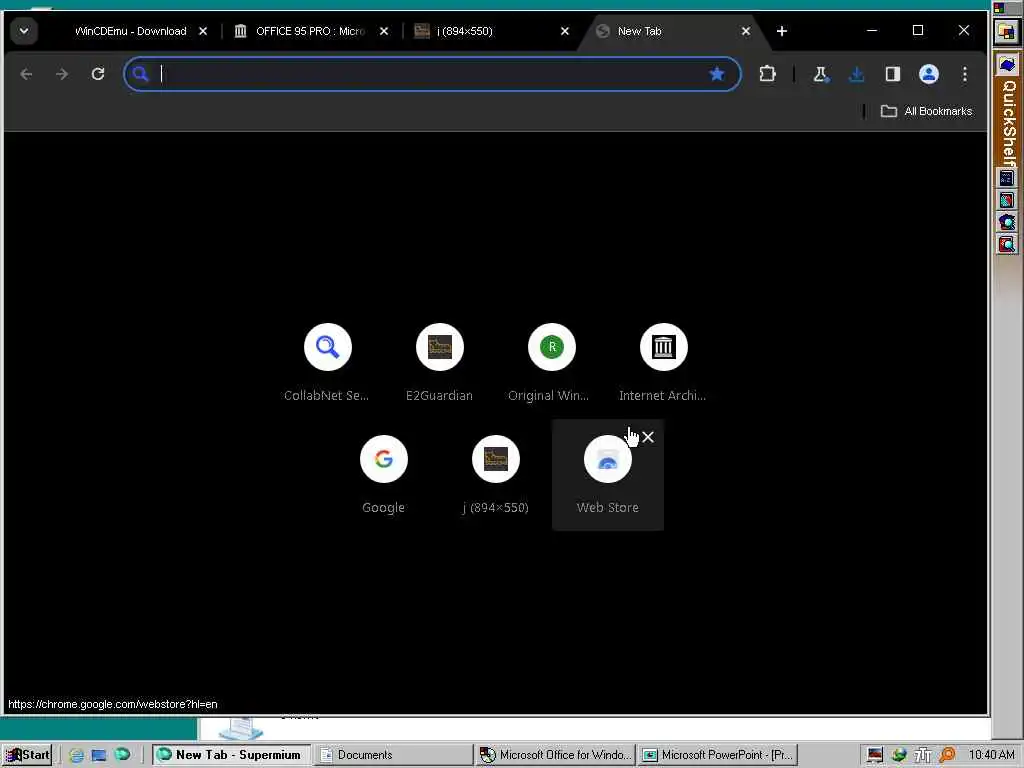
Task: Toggle the side panel
Action: coord(892,74)
